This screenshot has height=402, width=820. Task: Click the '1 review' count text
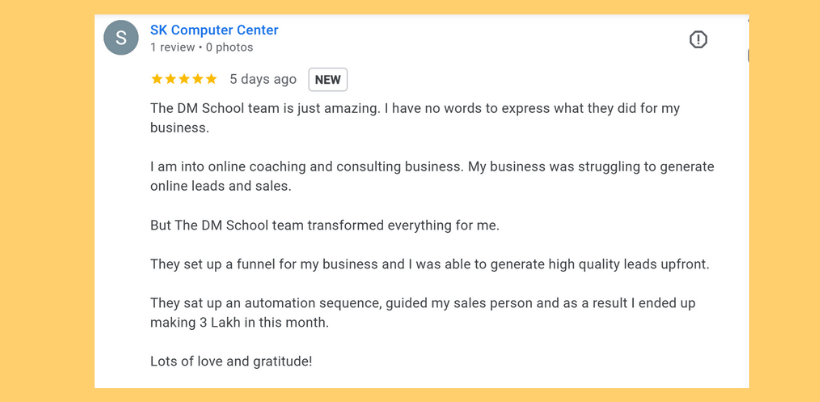point(173,48)
